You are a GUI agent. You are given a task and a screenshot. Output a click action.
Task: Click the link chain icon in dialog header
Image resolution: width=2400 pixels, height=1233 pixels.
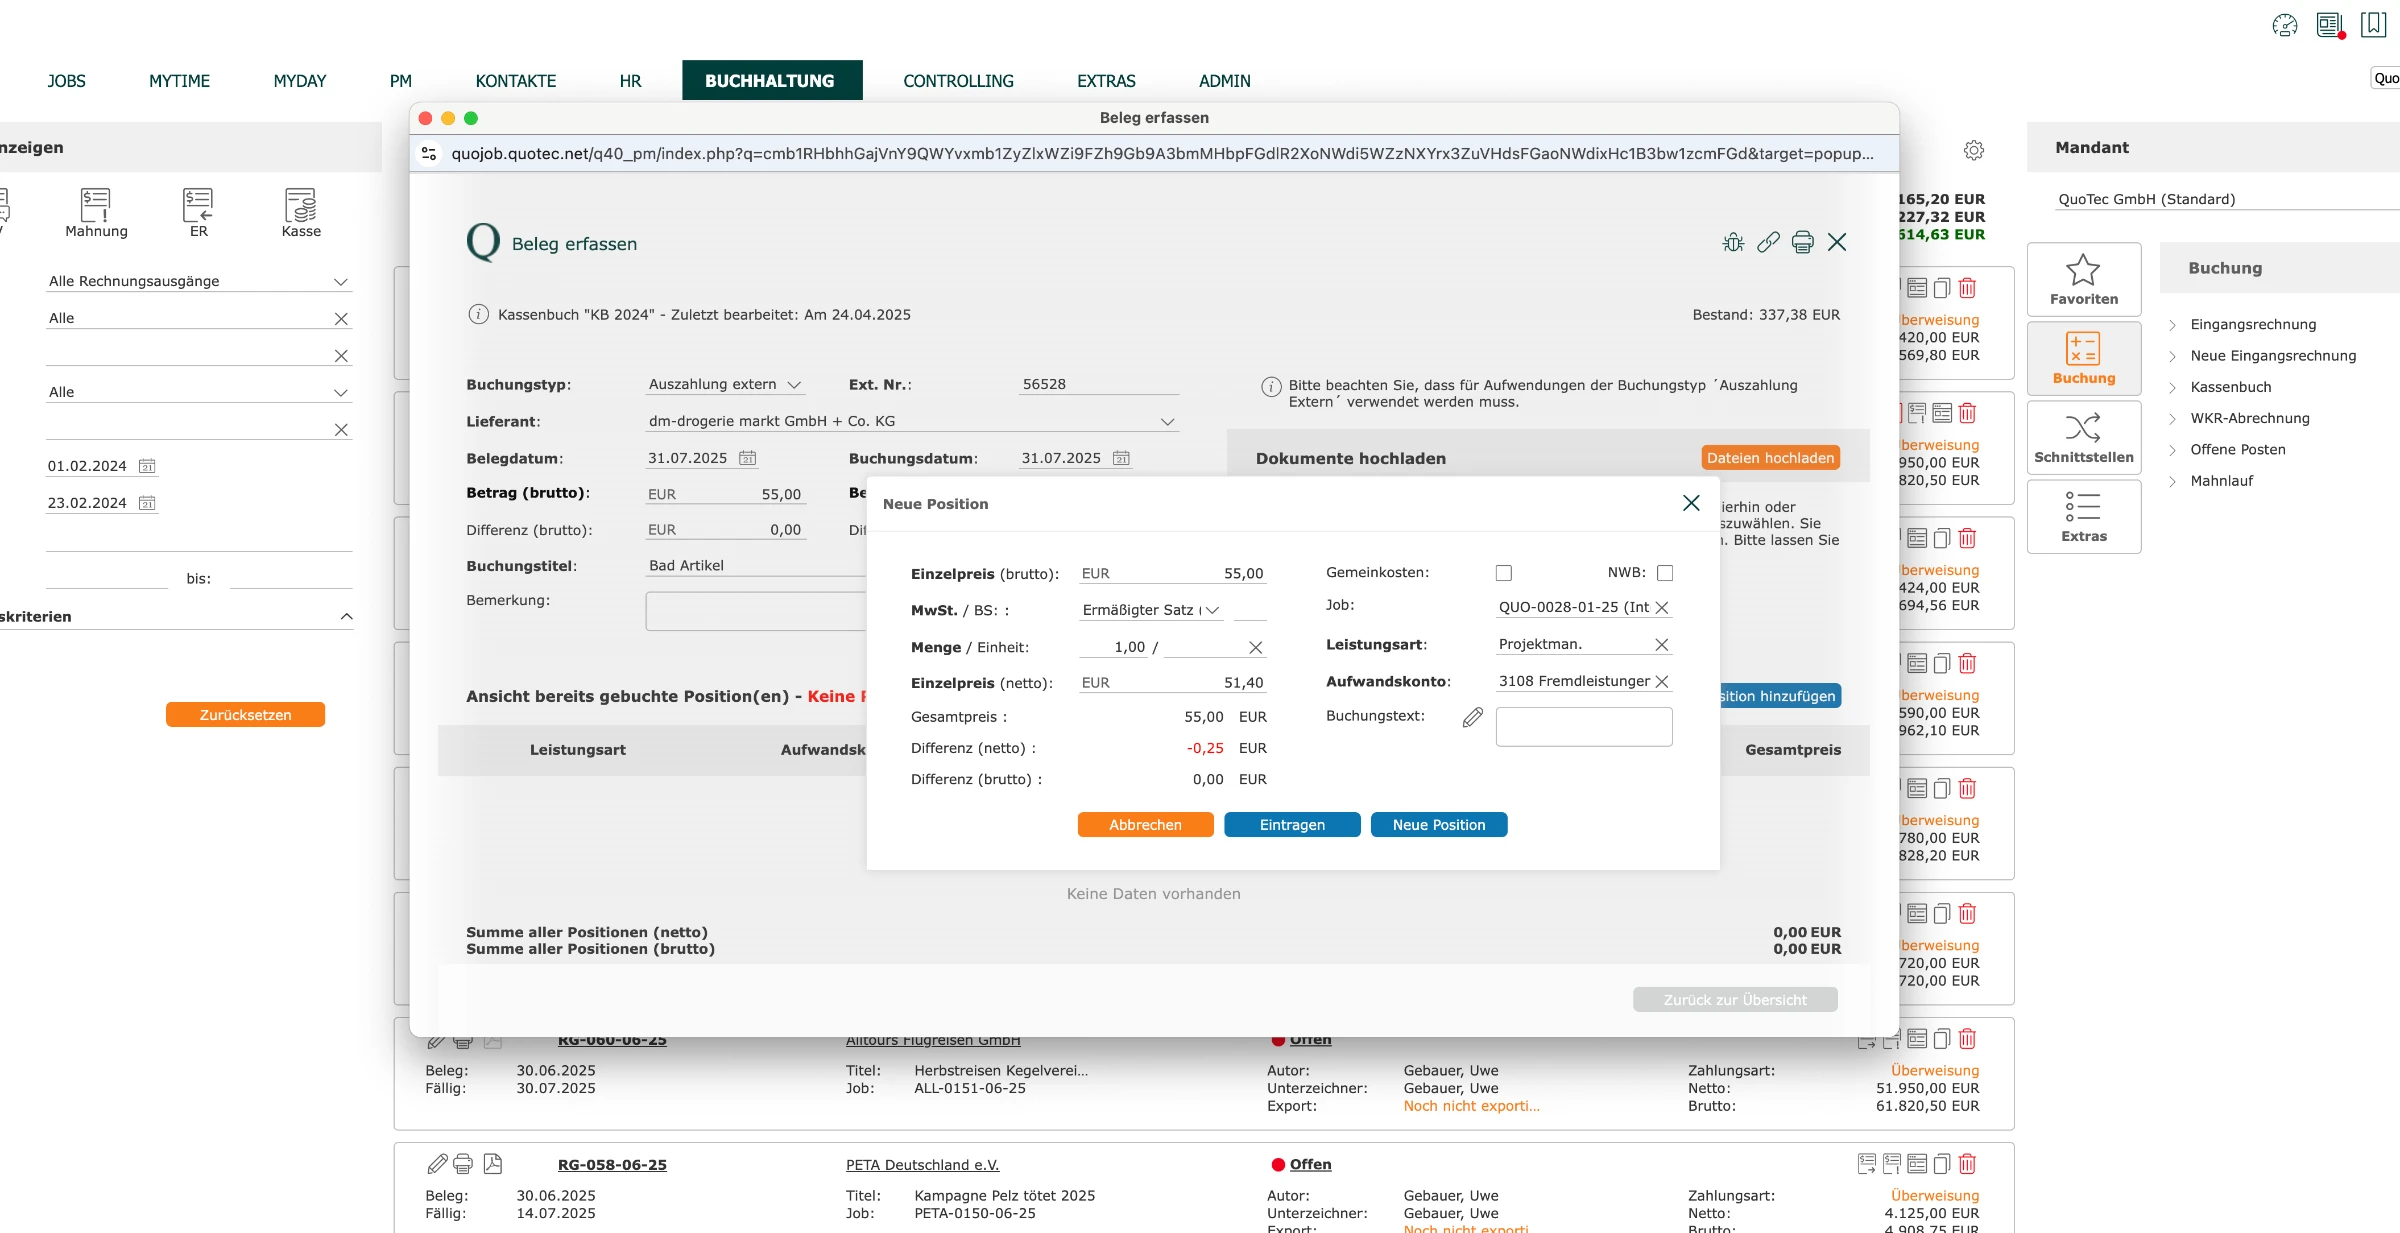[1768, 242]
